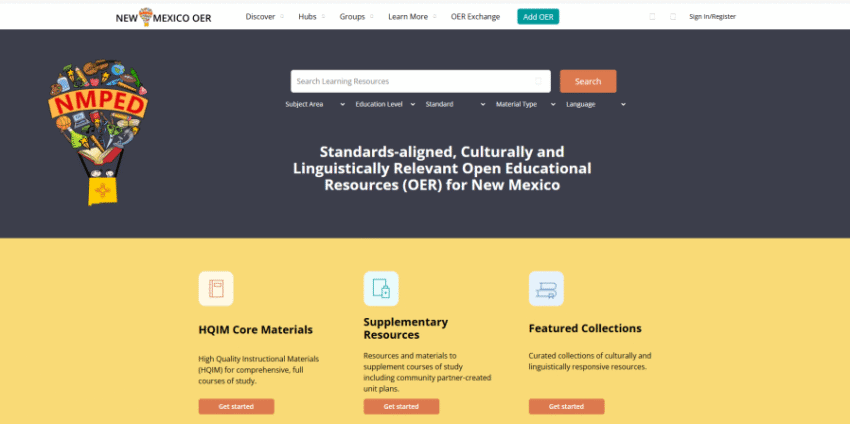Click the teal Add OER button
The width and height of the screenshot is (850, 424).
point(538,16)
